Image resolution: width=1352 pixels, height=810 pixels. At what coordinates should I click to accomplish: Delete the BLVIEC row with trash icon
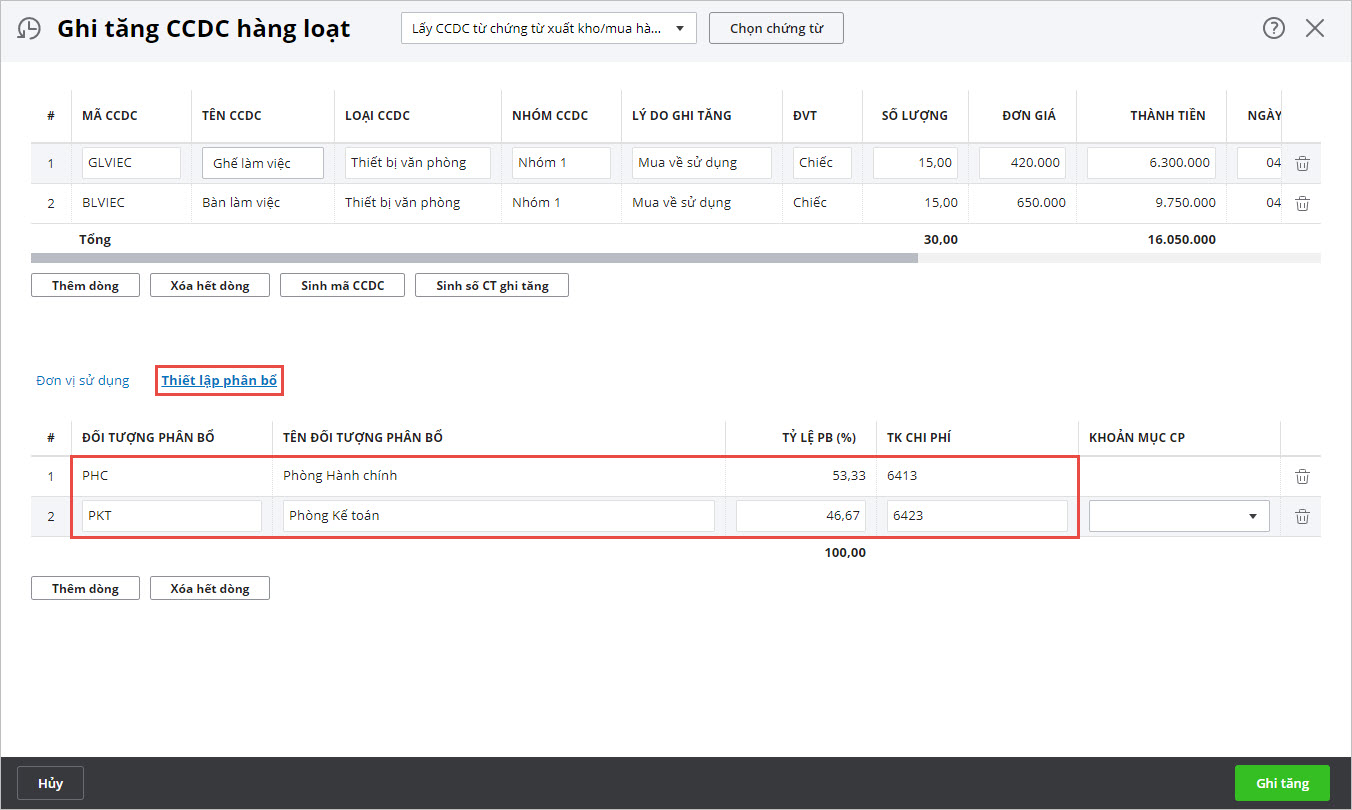(1302, 203)
